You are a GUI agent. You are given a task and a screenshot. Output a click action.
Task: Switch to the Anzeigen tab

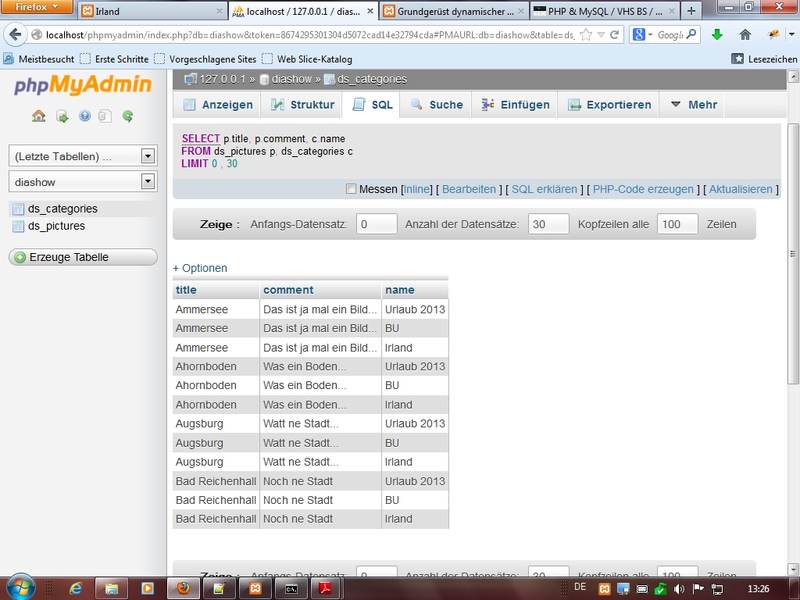[218, 105]
